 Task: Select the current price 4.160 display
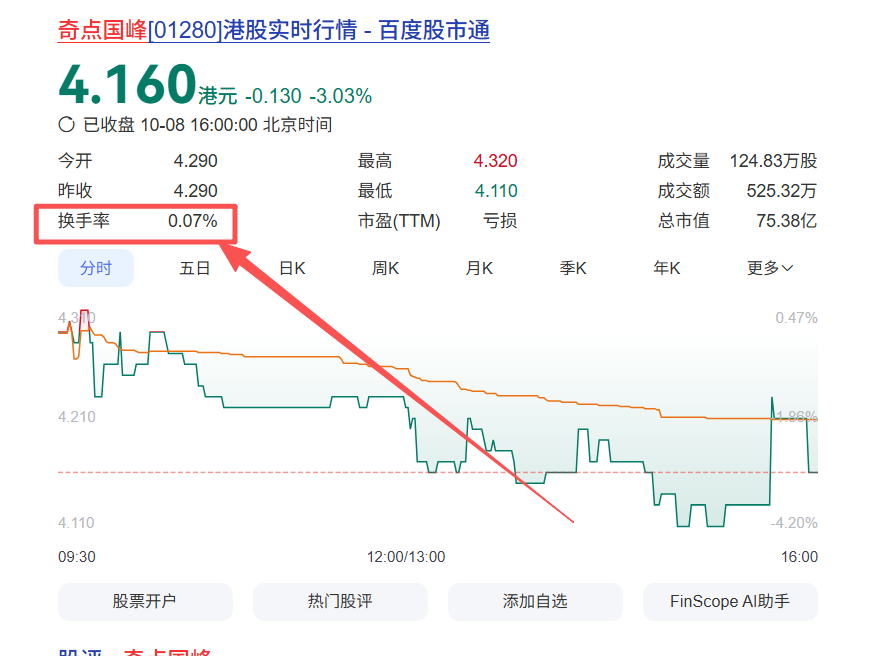point(128,85)
